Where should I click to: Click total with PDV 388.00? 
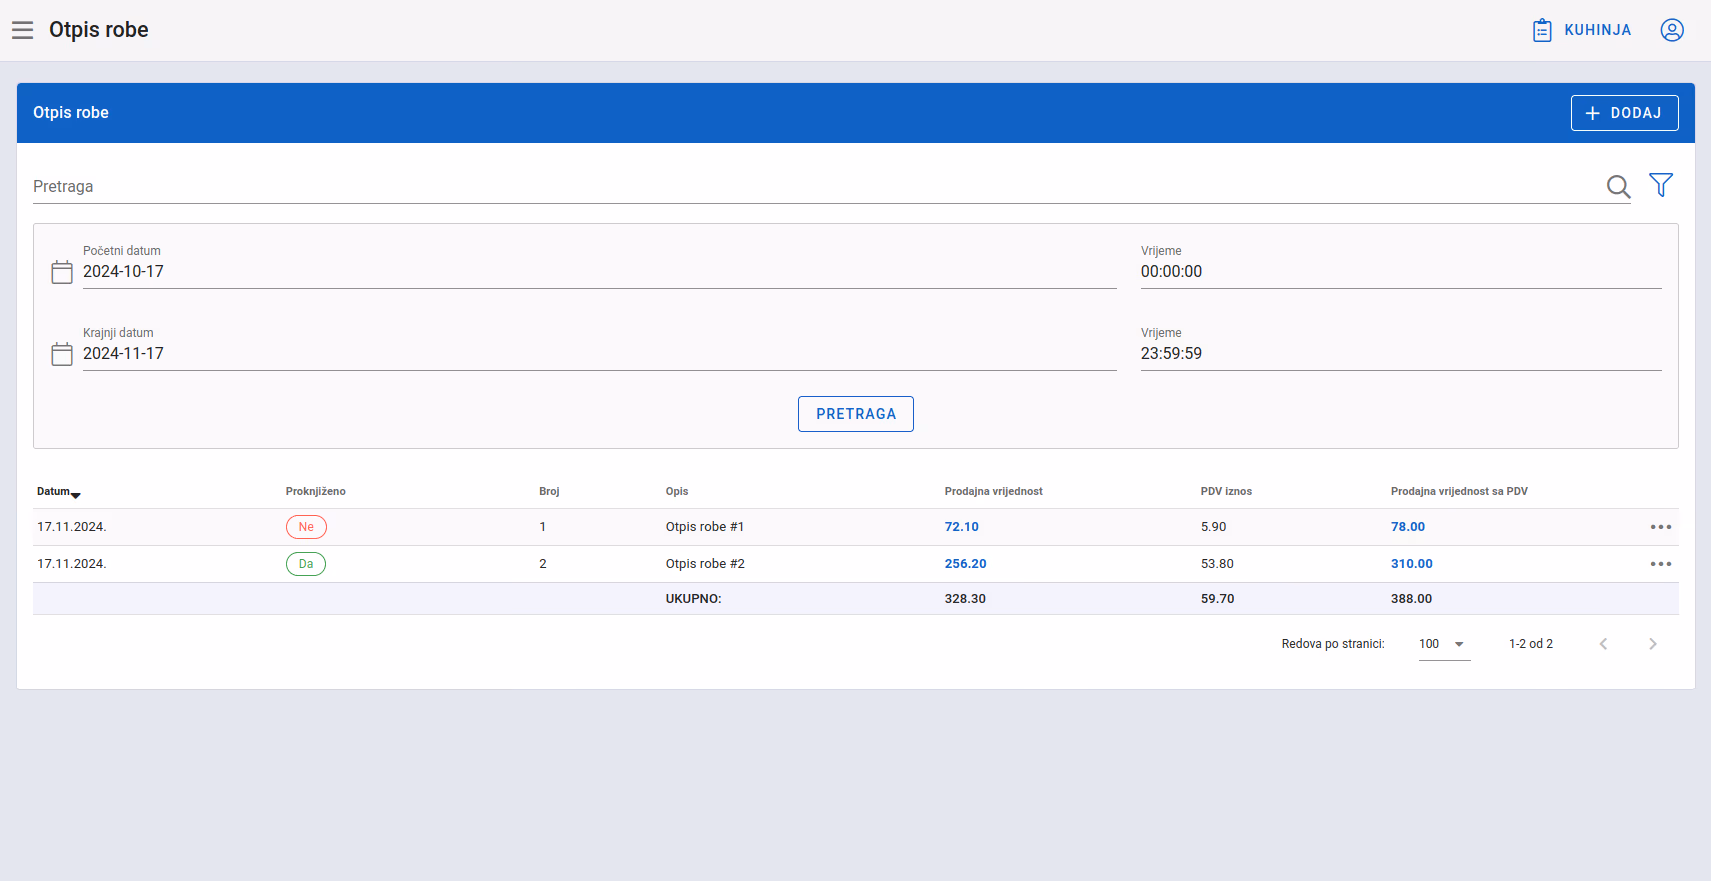tap(1411, 599)
